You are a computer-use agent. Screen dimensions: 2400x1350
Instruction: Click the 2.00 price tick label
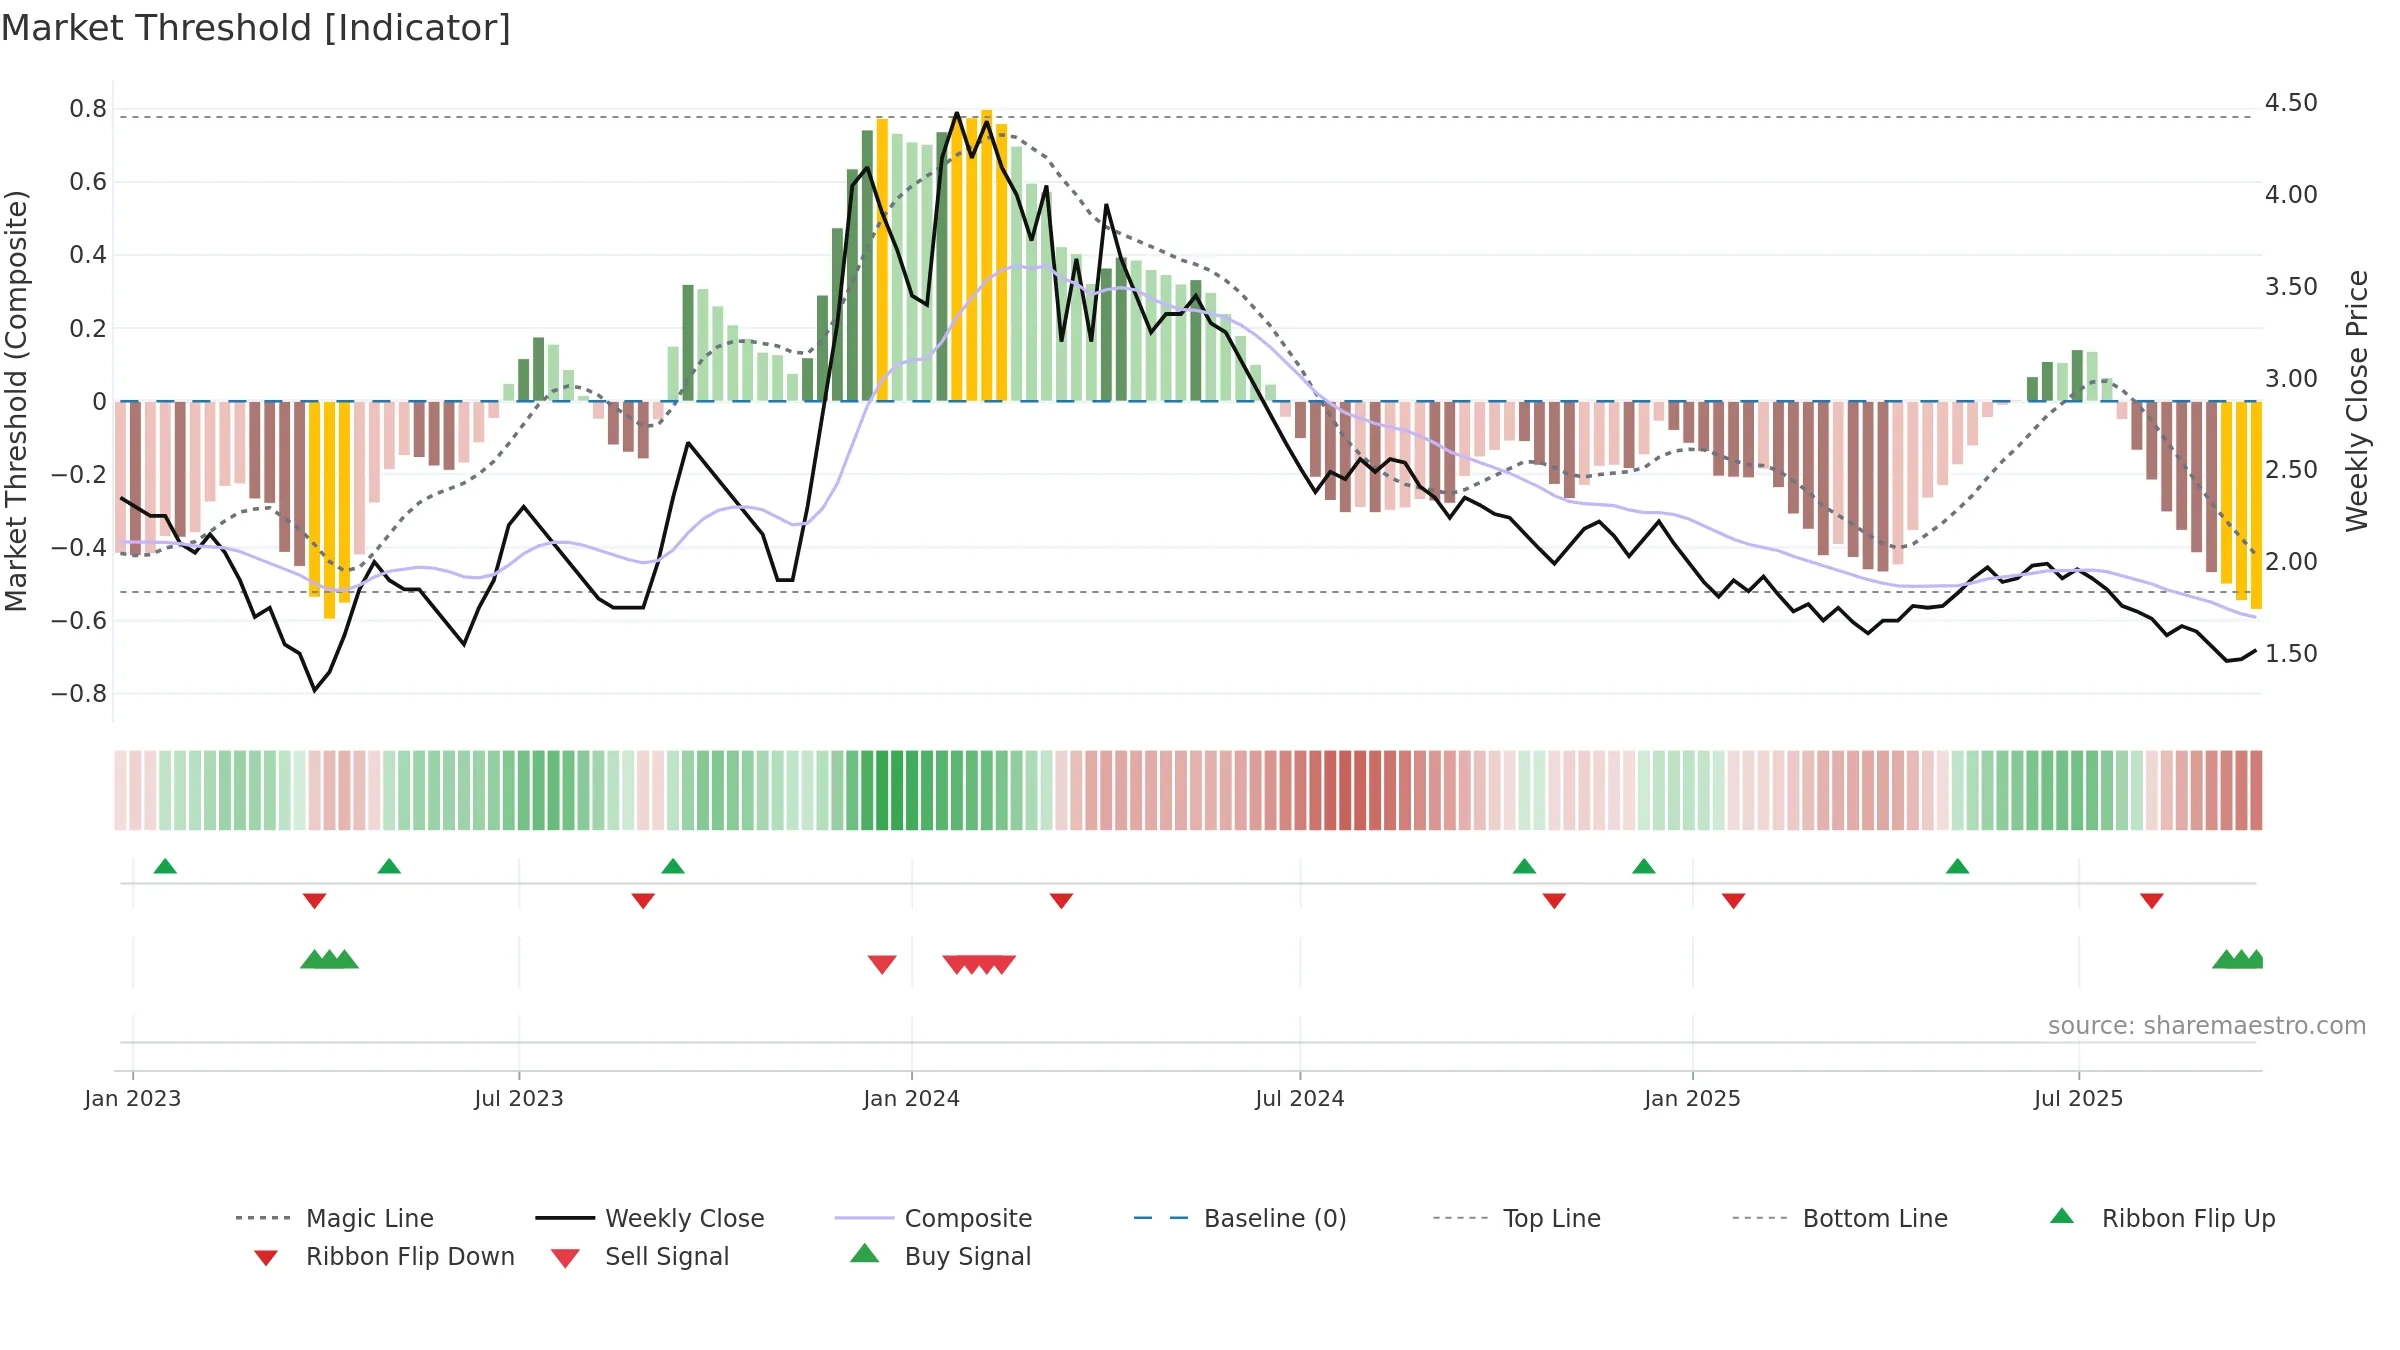point(2291,562)
